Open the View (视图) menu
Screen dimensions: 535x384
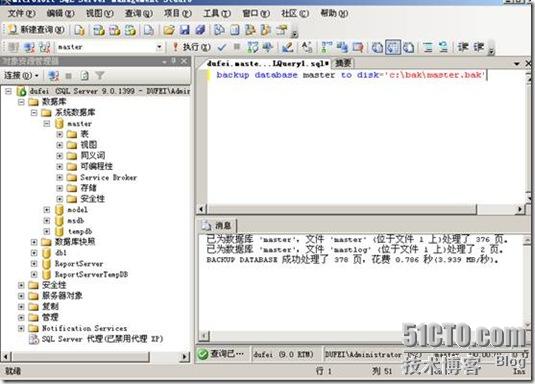pos(99,13)
